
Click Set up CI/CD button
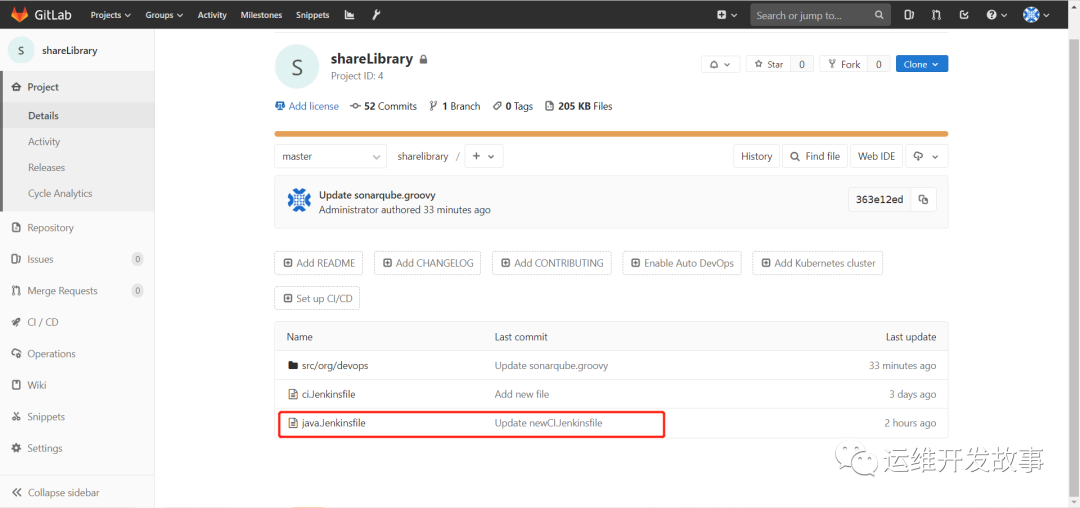pos(318,299)
